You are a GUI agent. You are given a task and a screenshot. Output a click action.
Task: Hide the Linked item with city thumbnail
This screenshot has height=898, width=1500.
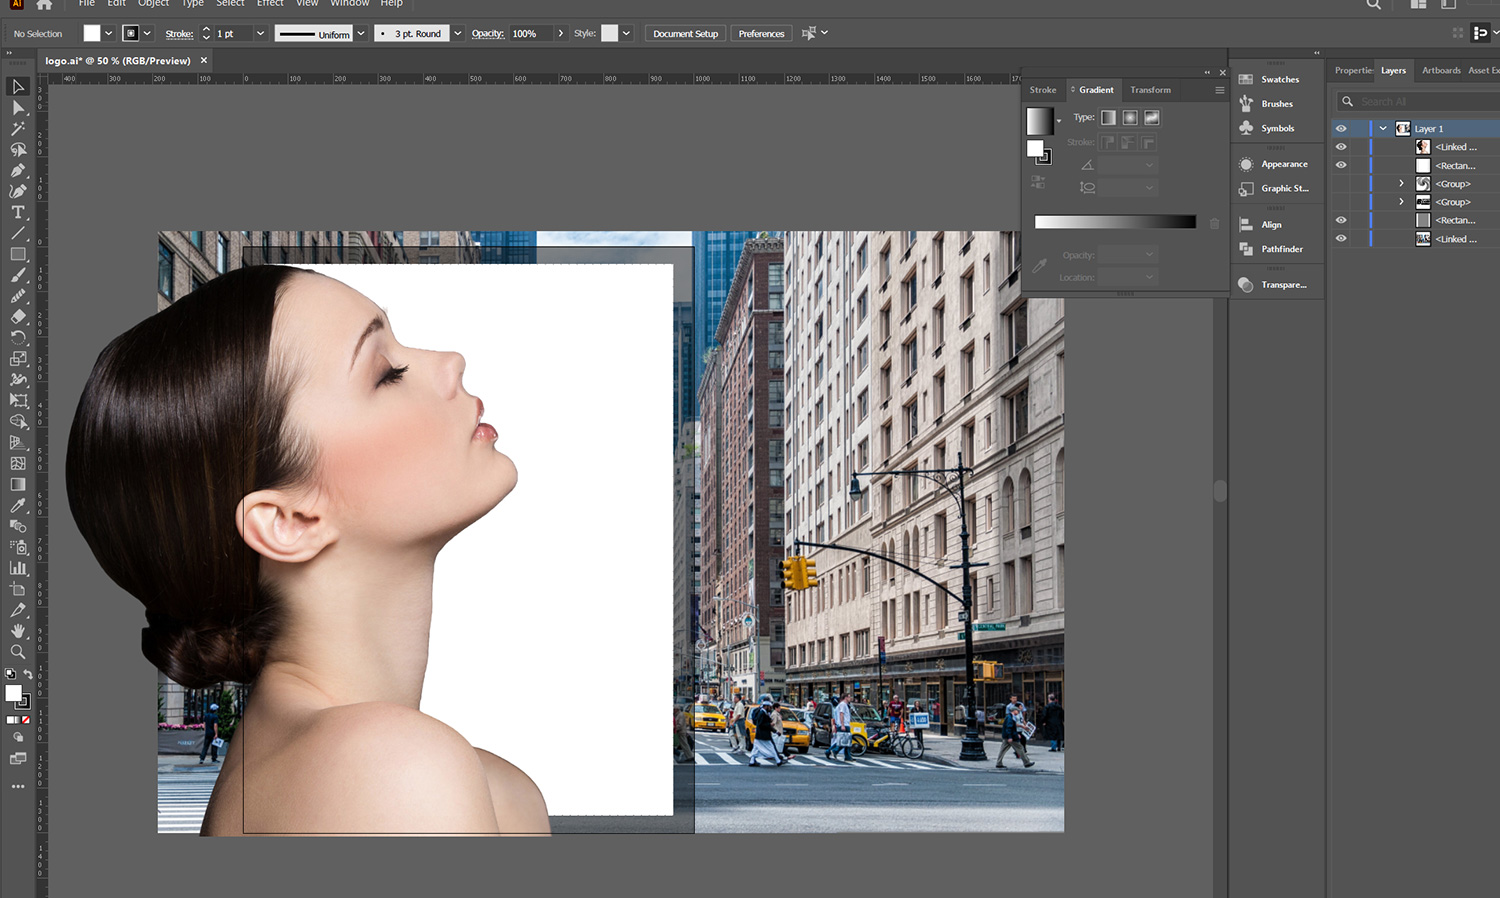(1341, 239)
